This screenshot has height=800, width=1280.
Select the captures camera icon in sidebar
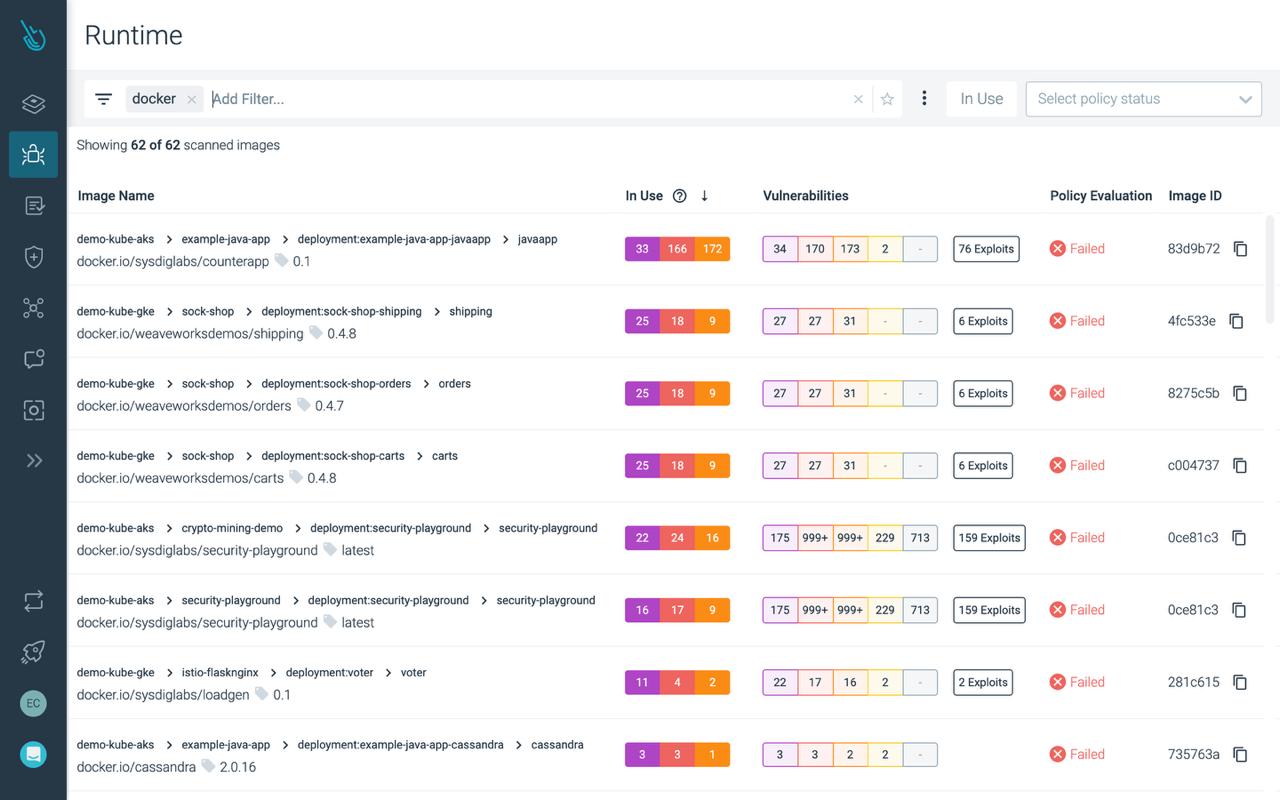click(33, 409)
